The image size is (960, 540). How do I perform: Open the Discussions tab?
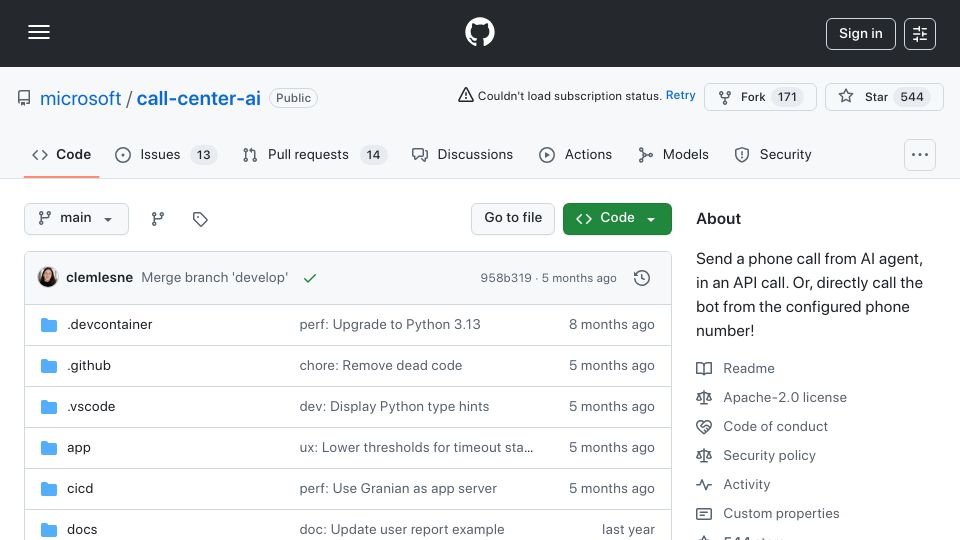tap(462, 155)
